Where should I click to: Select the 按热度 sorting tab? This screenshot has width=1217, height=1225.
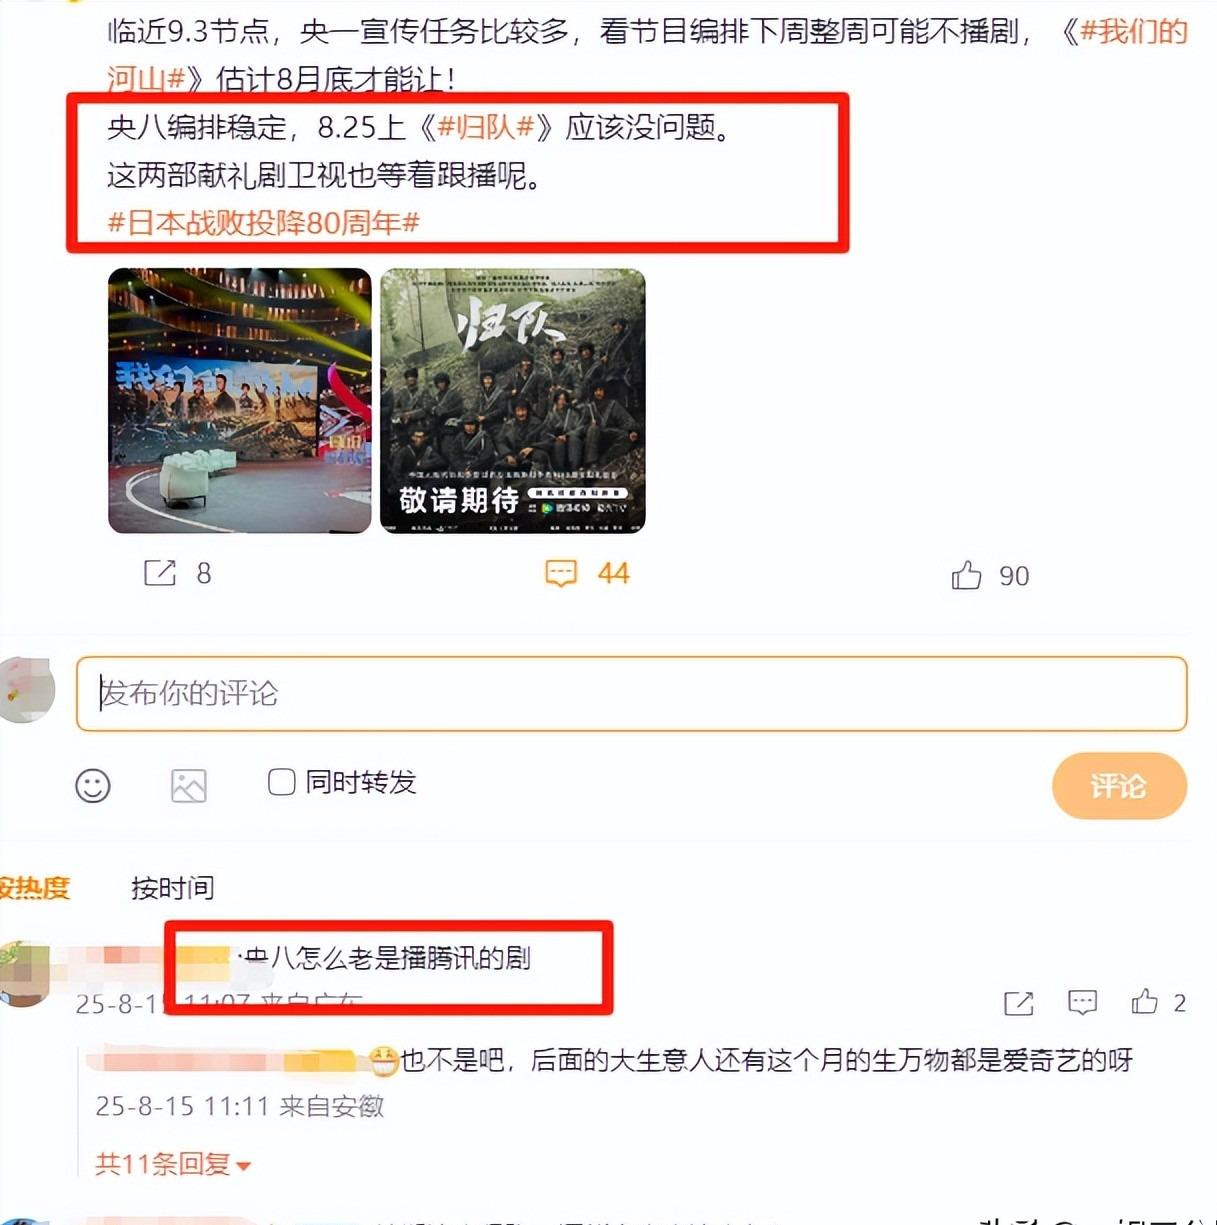point(35,888)
